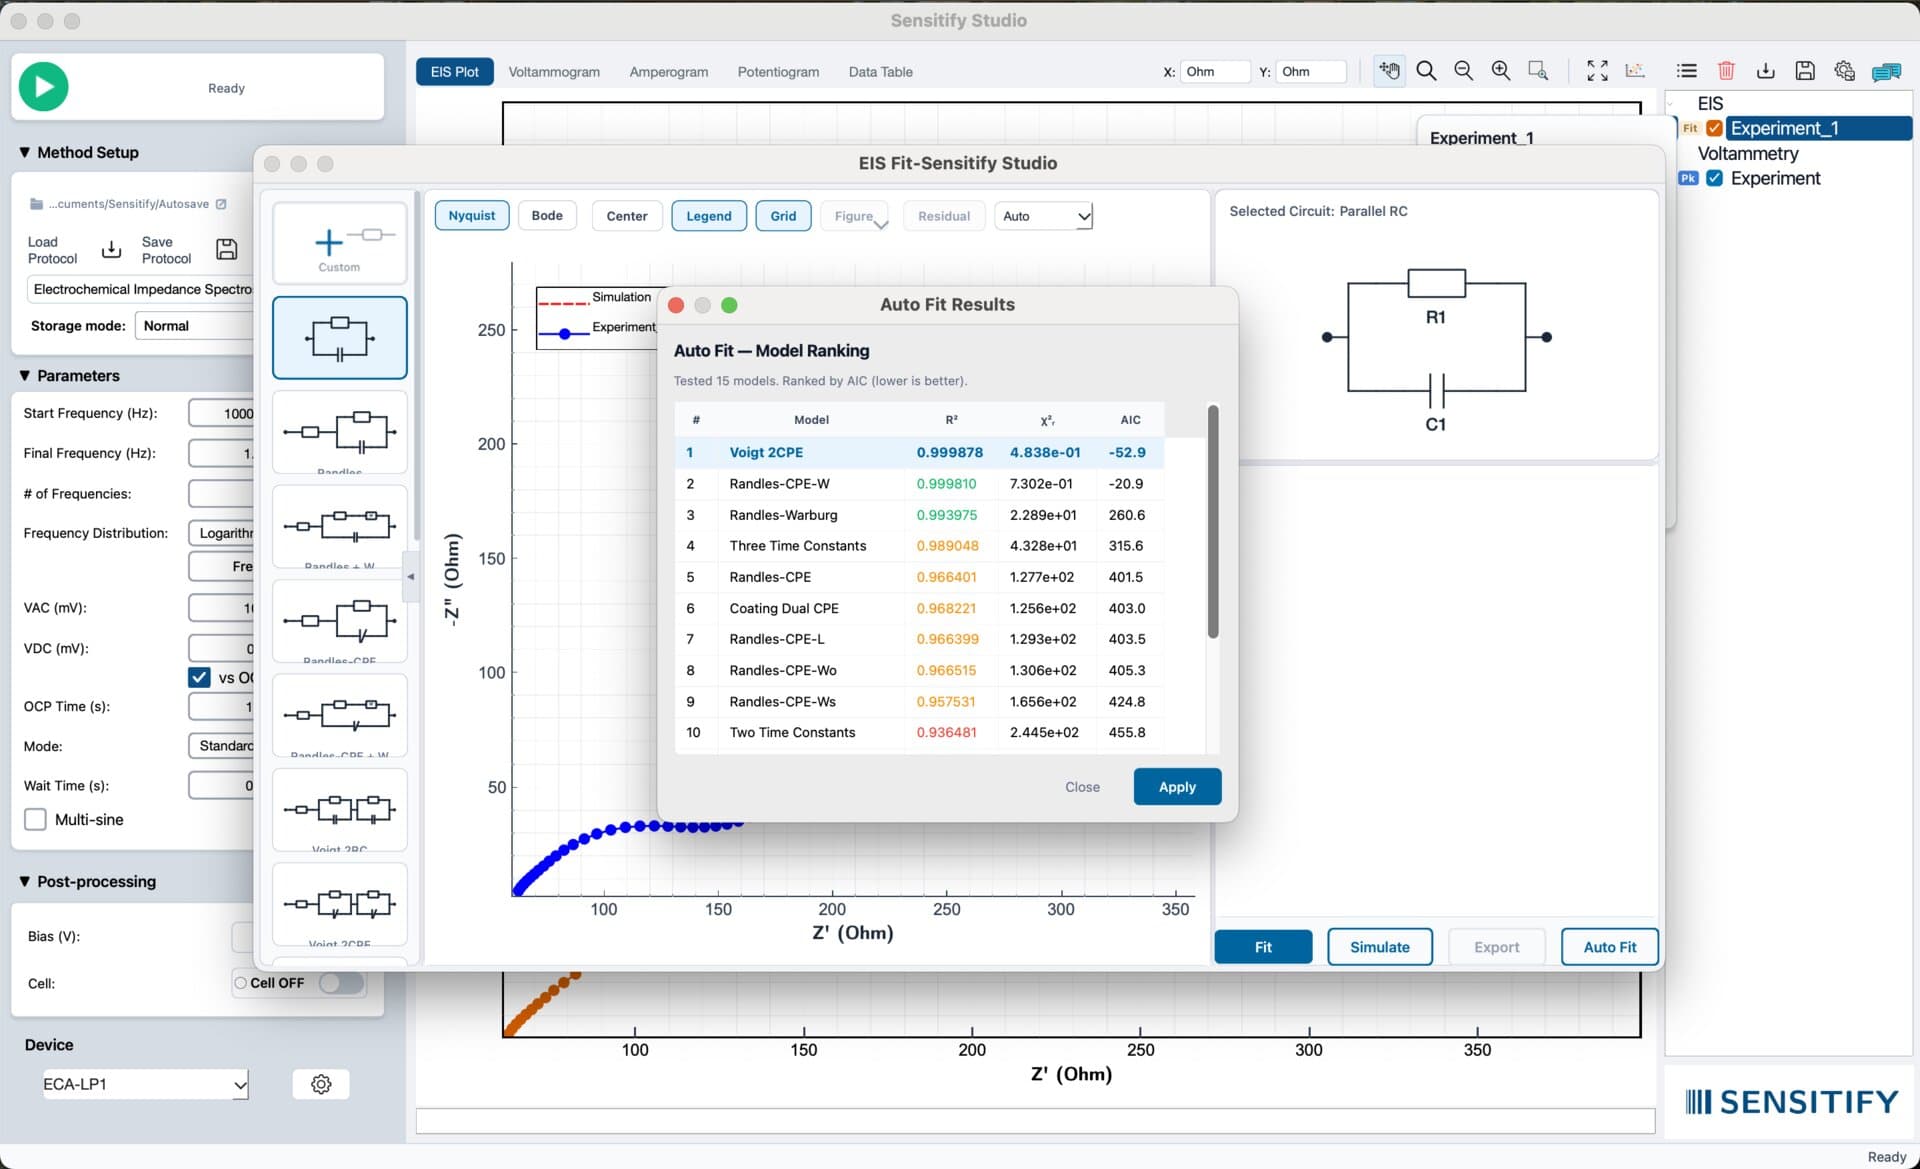
Task: Open device settings gear next to ECA-LP1
Action: (321, 1084)
